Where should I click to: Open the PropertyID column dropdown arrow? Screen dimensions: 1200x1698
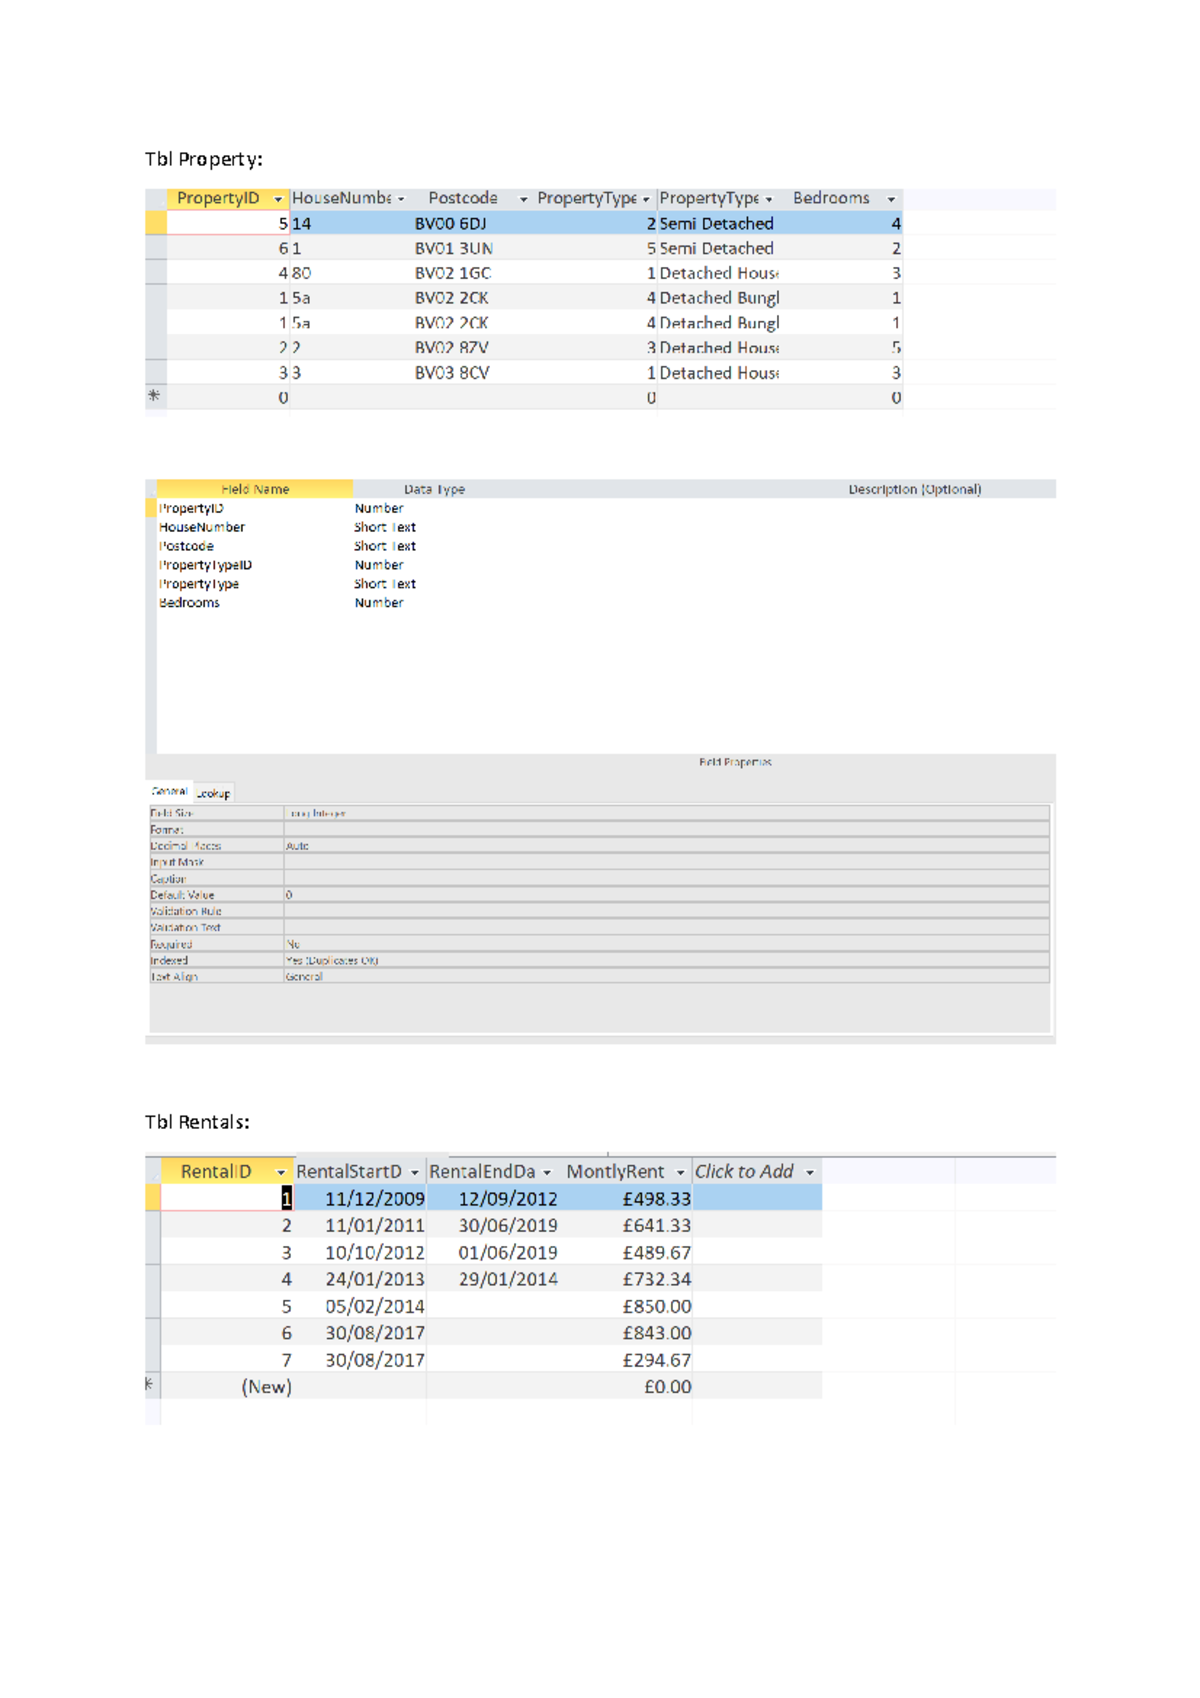tap(278, 199)
